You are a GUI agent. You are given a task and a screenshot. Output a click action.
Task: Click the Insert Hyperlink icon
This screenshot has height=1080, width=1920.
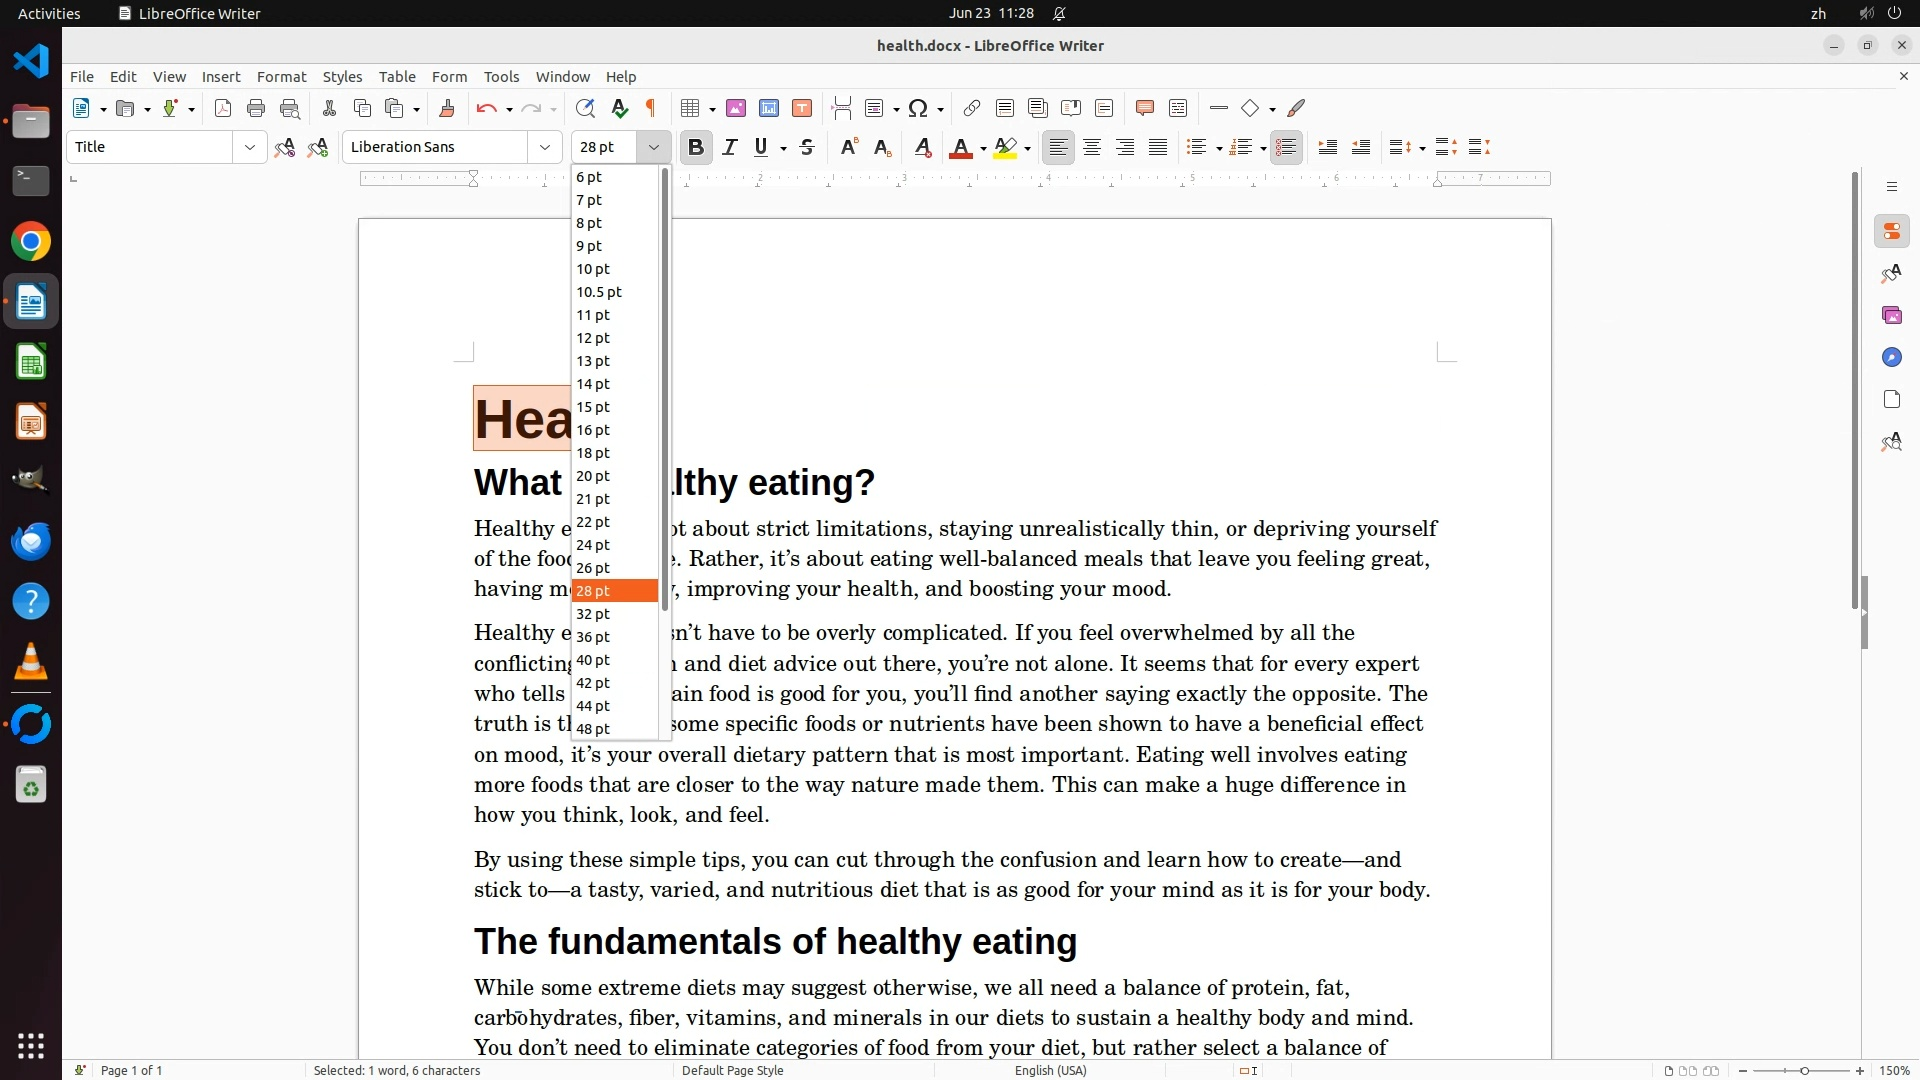971,108
